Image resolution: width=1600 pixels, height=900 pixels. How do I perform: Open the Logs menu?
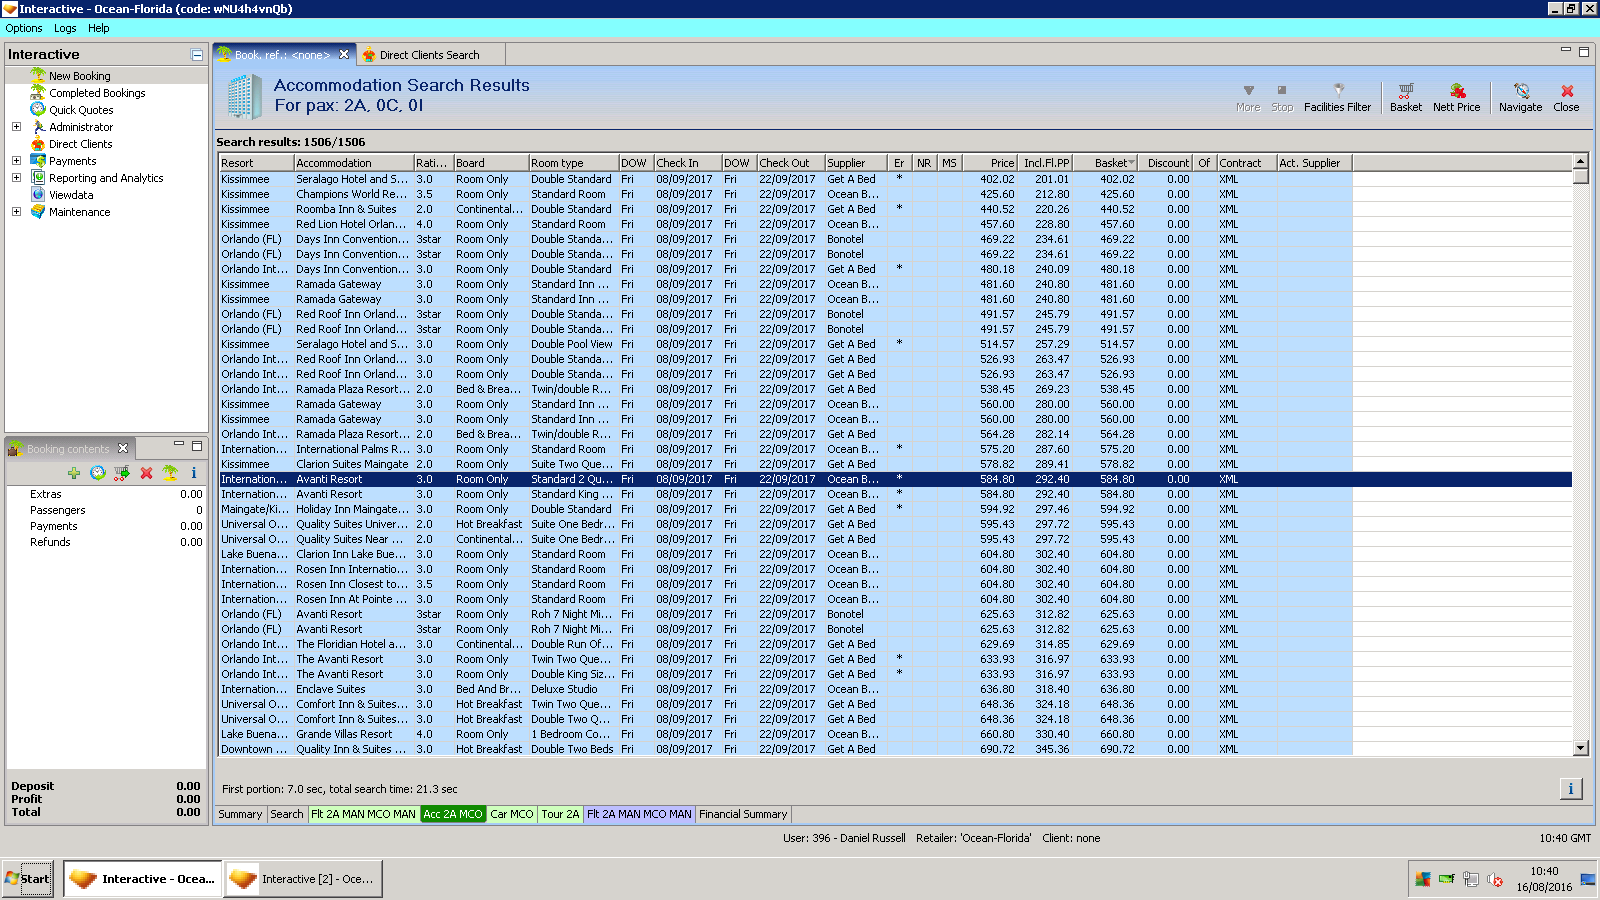[65, 28]
